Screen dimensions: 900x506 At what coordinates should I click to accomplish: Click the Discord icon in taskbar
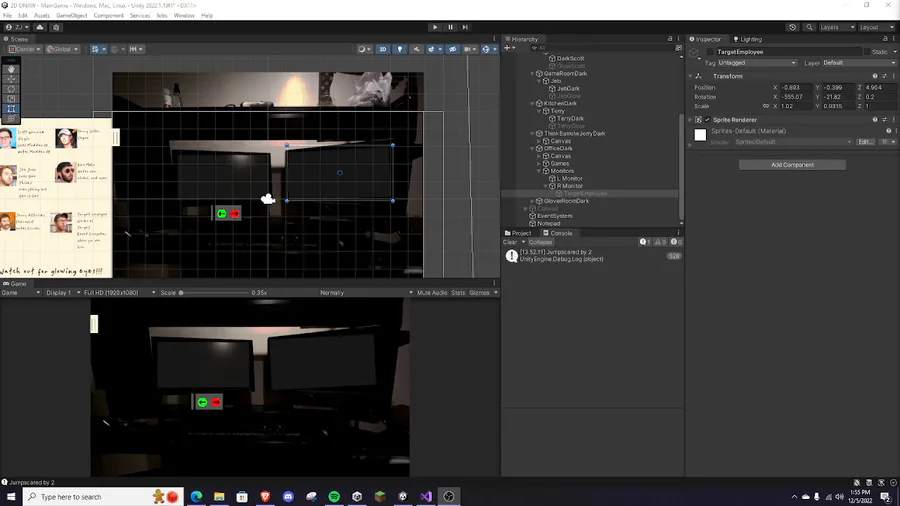click(x=288, y=496)
